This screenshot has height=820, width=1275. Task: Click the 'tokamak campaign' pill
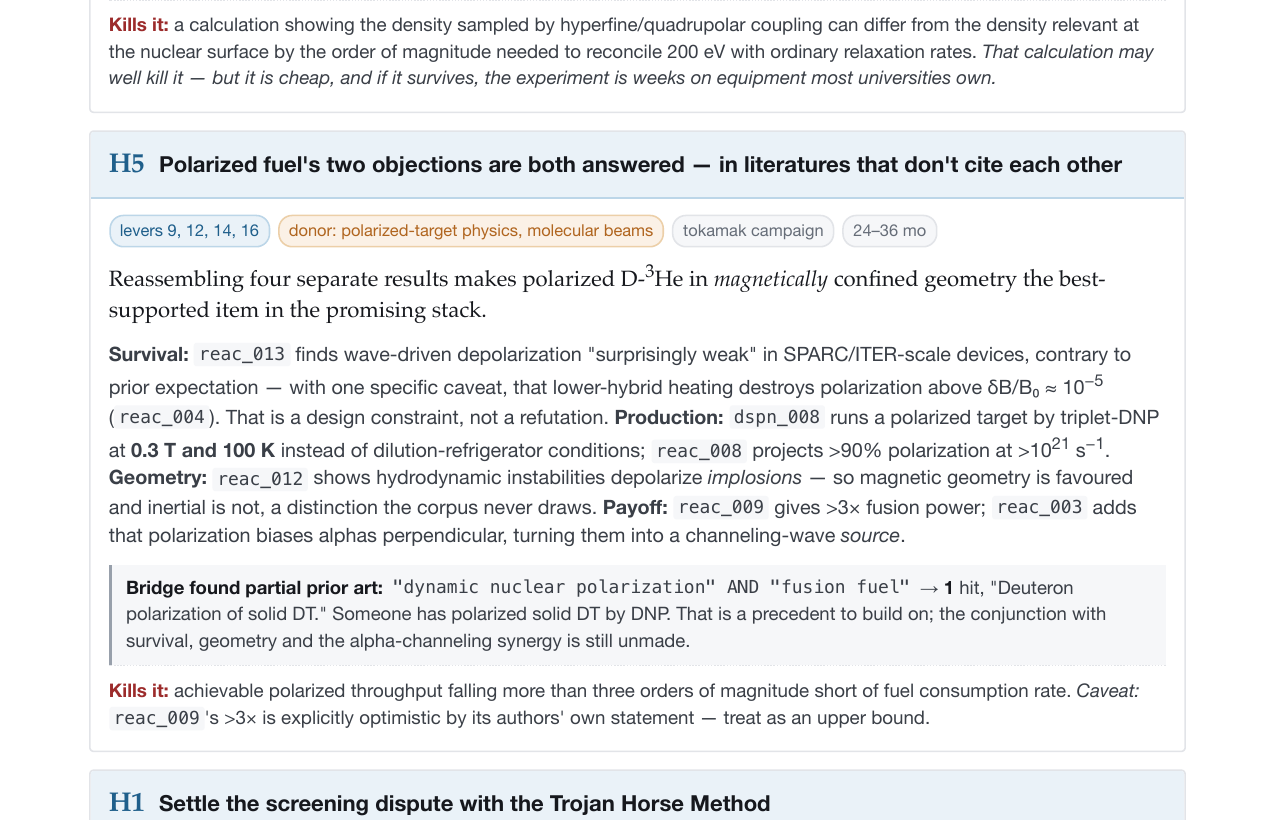click(753, 231)
